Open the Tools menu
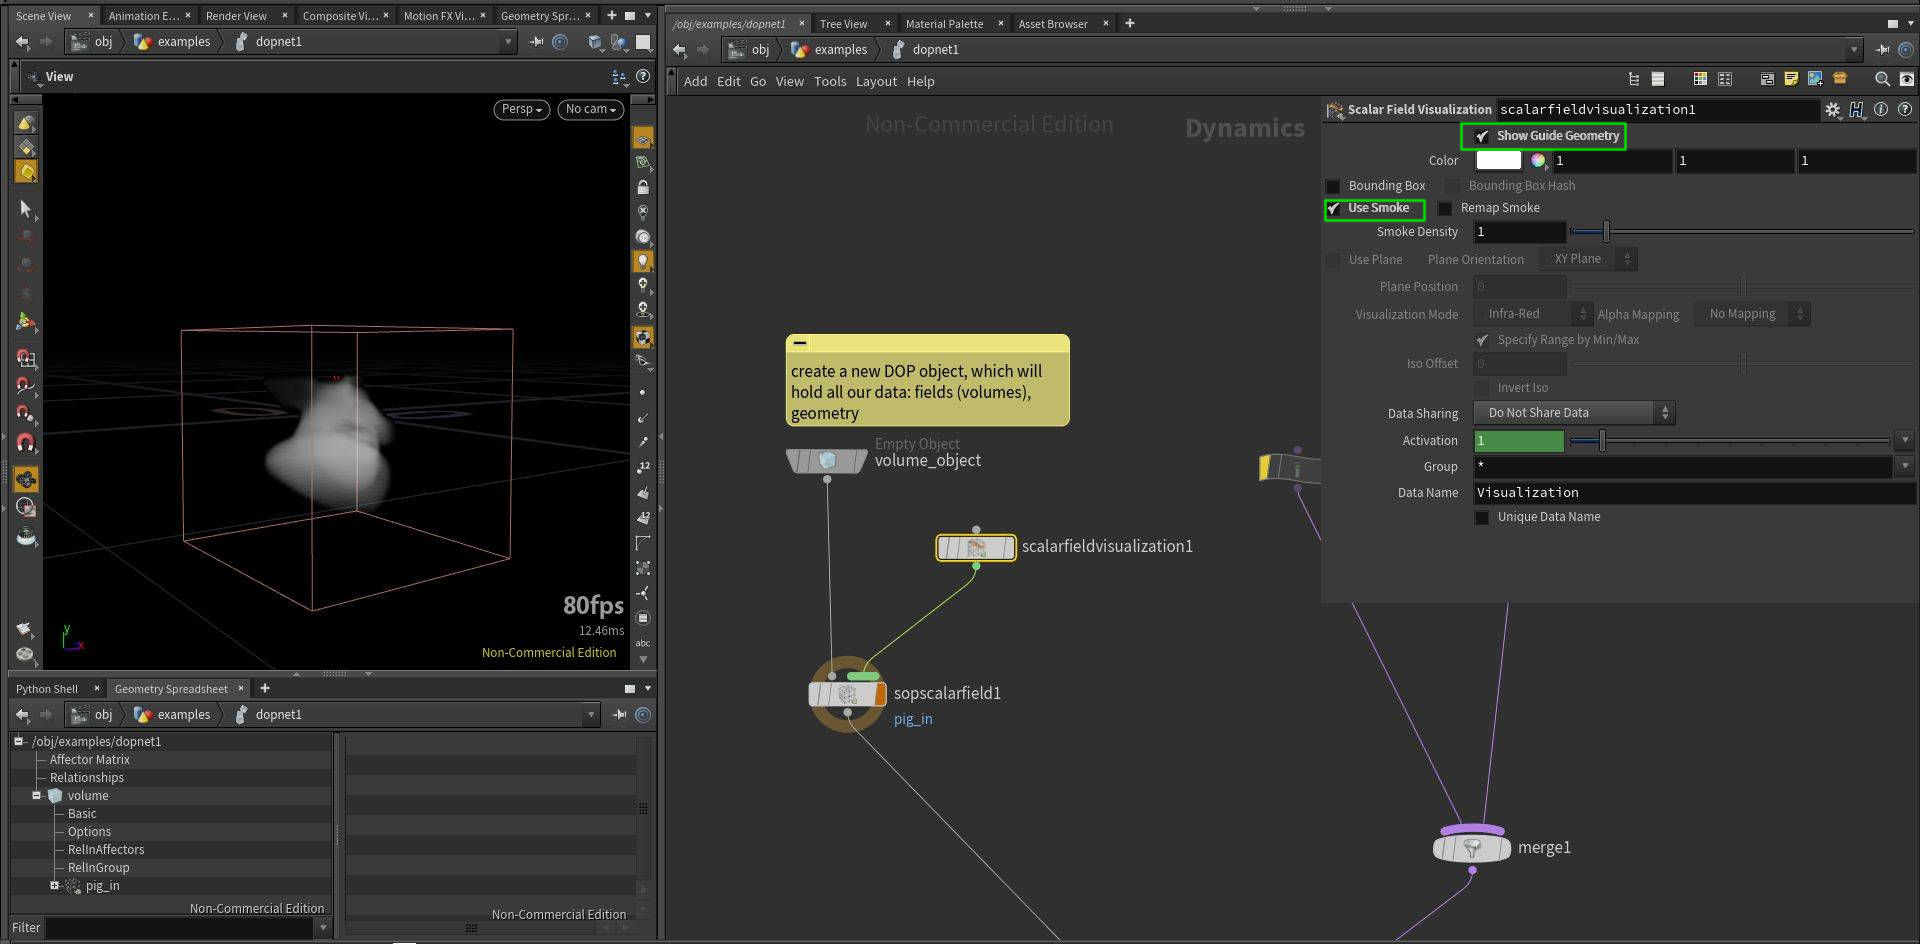Image resolution: width=1920 pixels, height=944 pixels. (x=829, y=81)
